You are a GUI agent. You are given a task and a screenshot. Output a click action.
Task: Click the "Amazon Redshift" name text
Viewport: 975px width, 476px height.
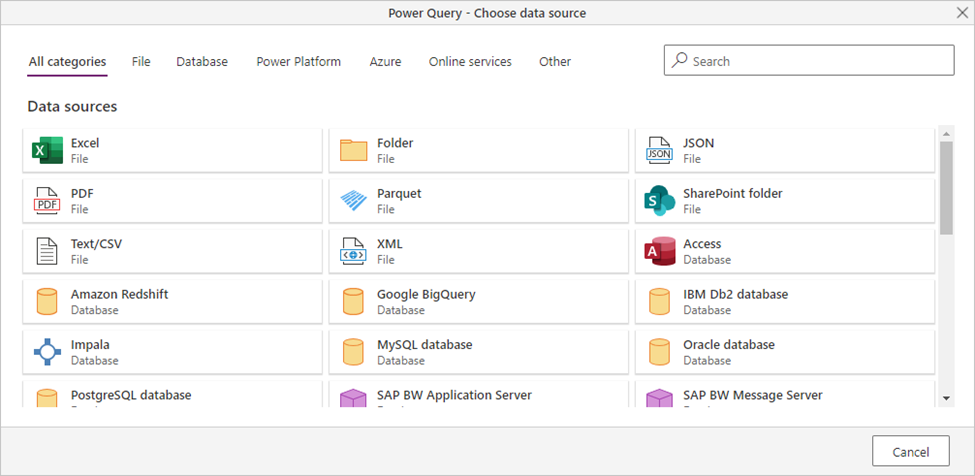click(x=119, y=294)
